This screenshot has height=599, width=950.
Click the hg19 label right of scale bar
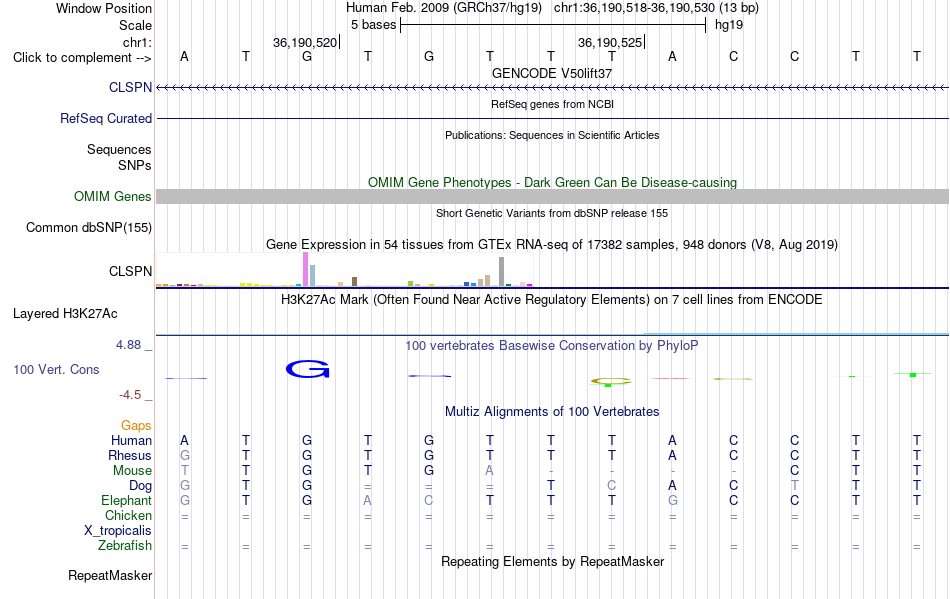[x=729, y=25]
